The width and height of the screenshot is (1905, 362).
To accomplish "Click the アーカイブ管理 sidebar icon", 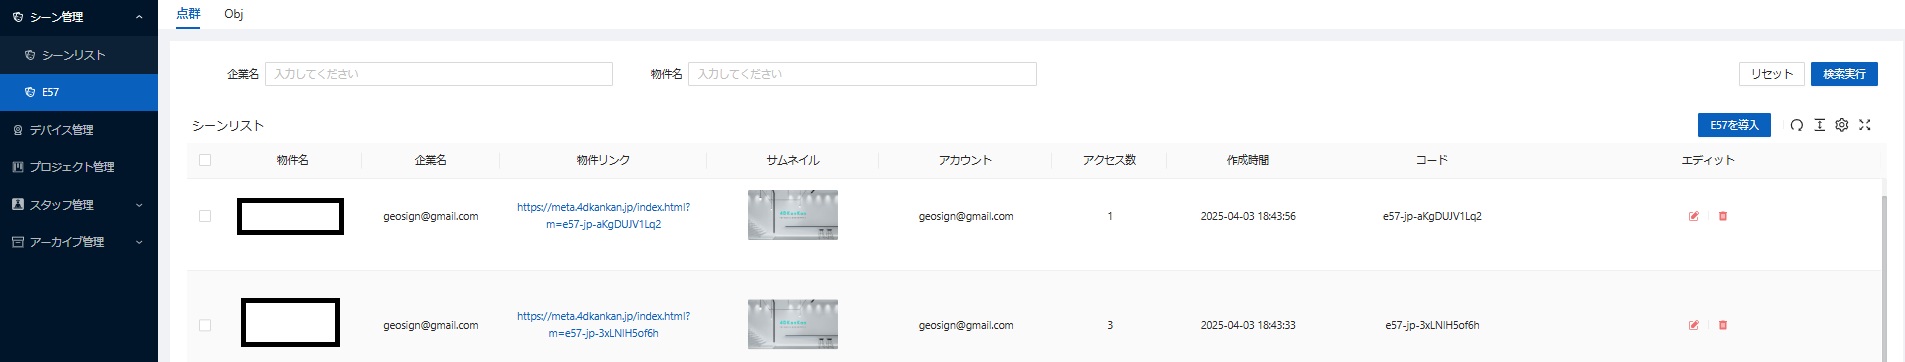I will (17, 242).
